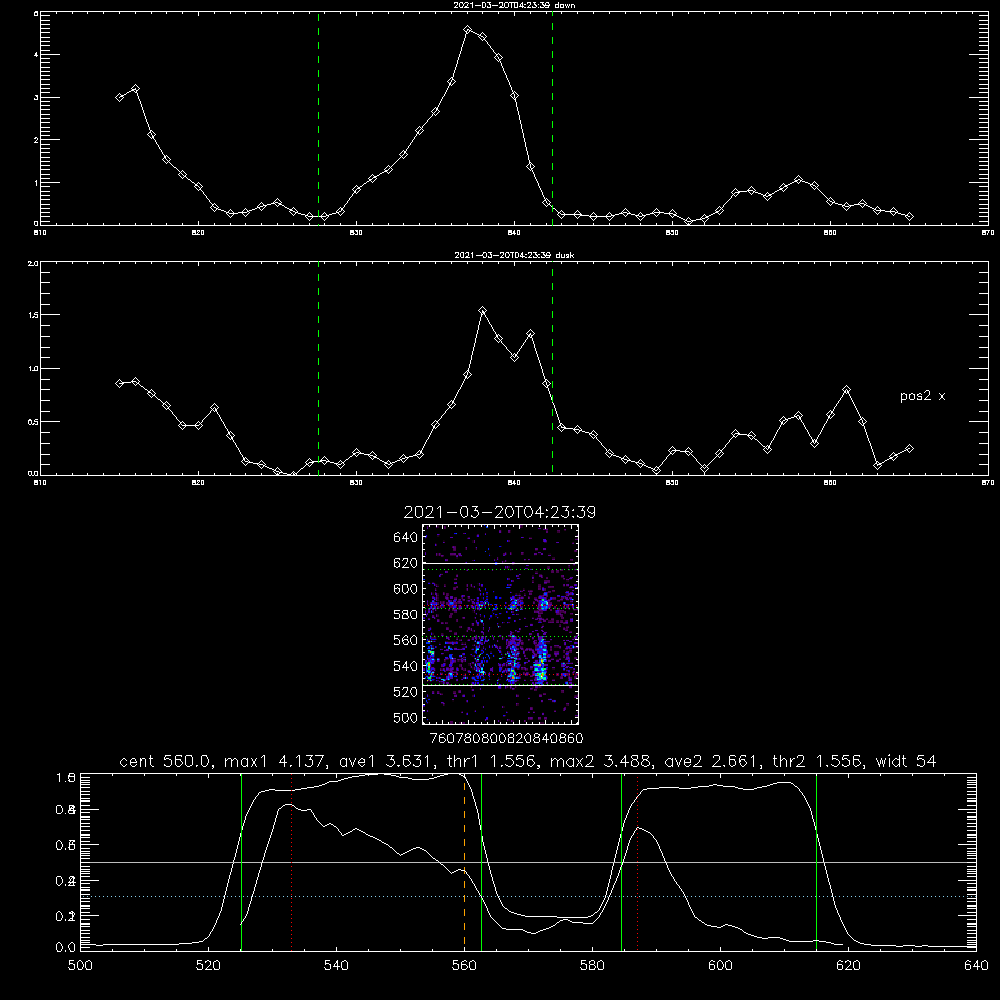
Task: Click the large timestamp title above the spectrogram image
Action: click(500, 512)
